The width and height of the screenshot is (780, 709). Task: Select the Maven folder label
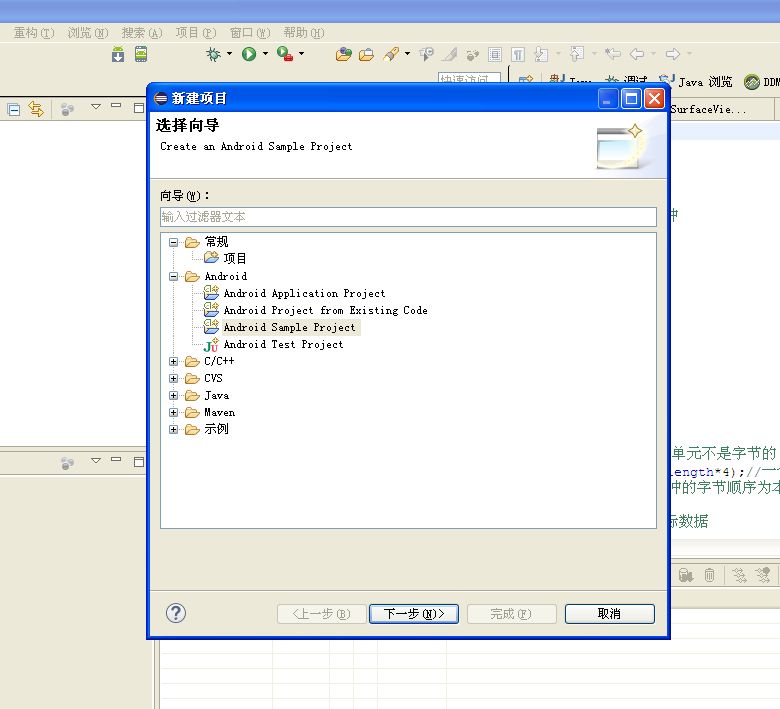219,412
